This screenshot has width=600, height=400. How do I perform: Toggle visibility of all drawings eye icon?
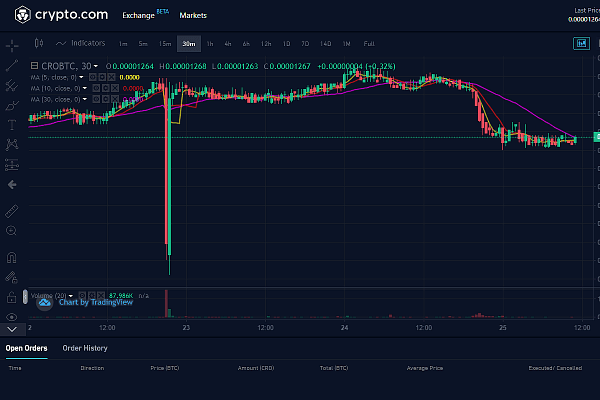click(11, 317)
